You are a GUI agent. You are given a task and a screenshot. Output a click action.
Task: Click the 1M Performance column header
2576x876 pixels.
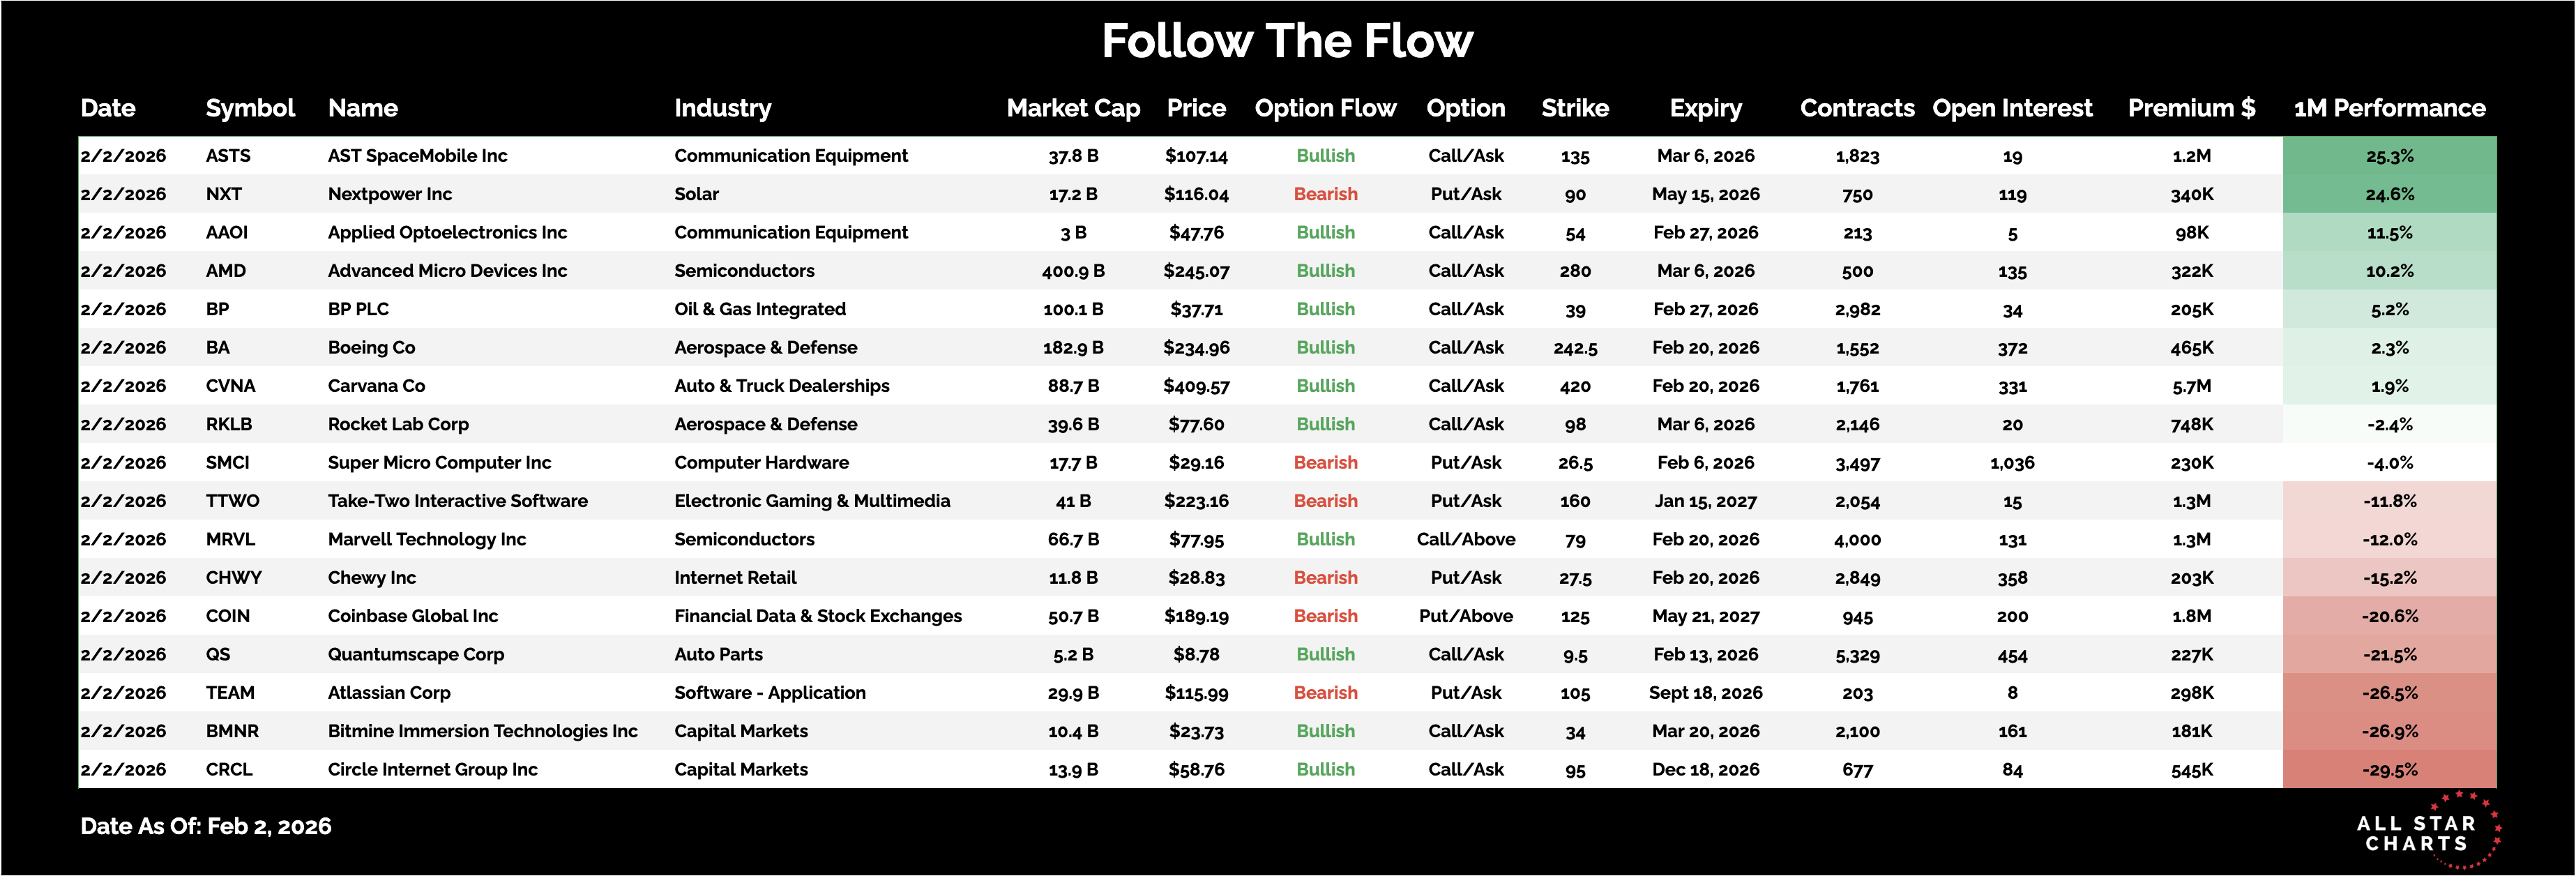(2389, 108)
